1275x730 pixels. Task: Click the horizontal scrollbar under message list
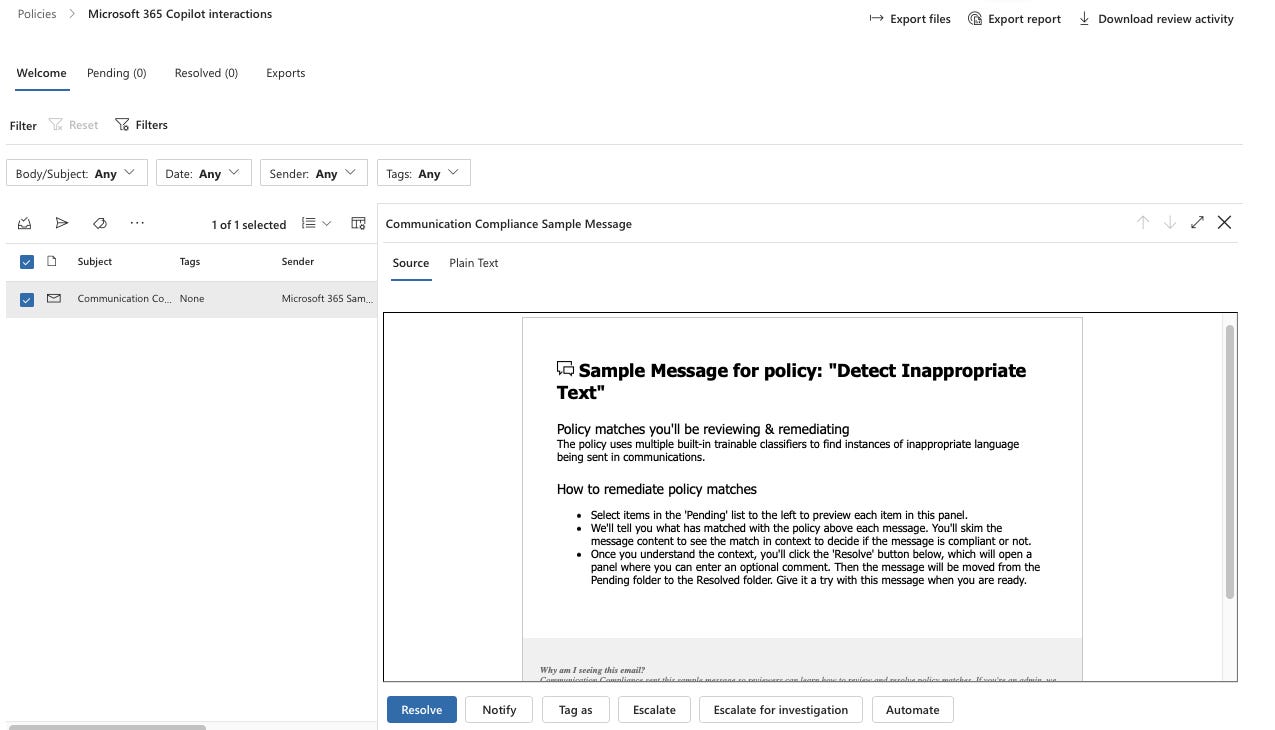click(107, 727)
